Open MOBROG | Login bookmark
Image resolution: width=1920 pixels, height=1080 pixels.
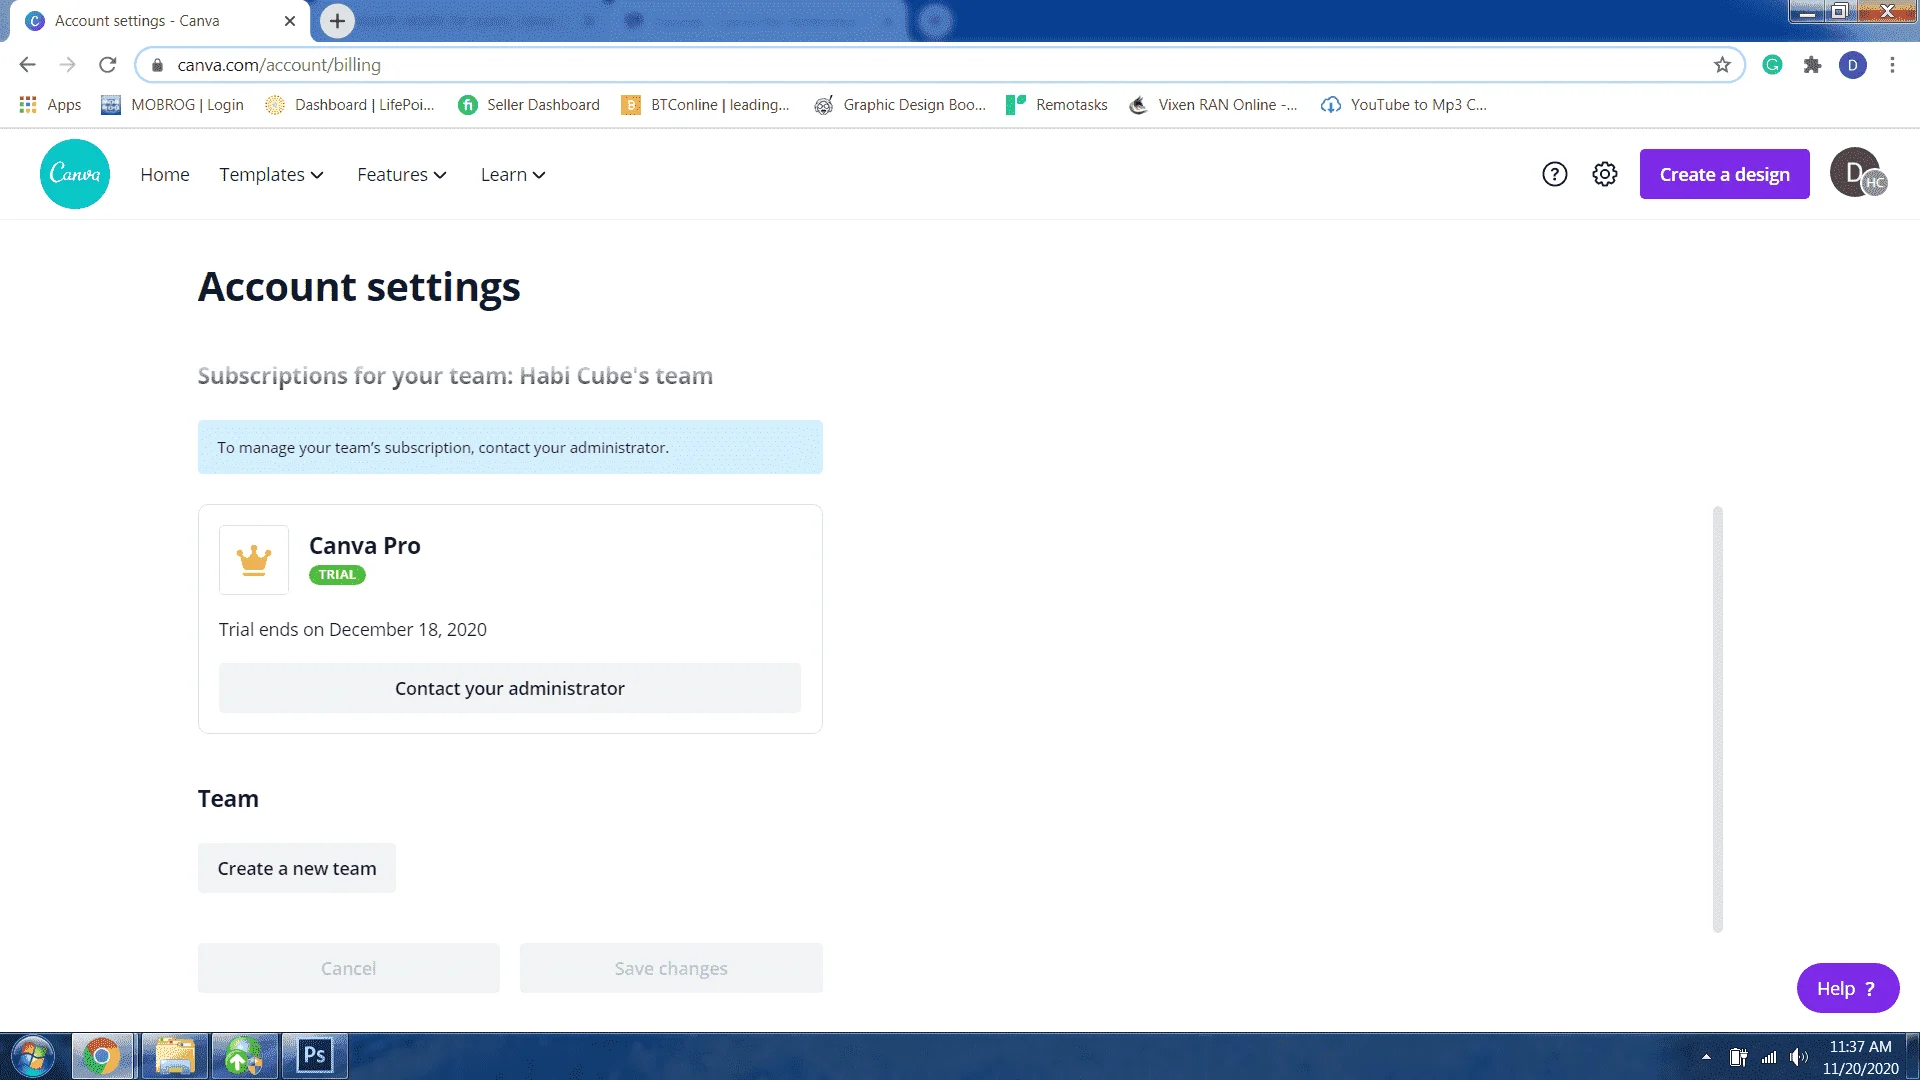point(172,105)
